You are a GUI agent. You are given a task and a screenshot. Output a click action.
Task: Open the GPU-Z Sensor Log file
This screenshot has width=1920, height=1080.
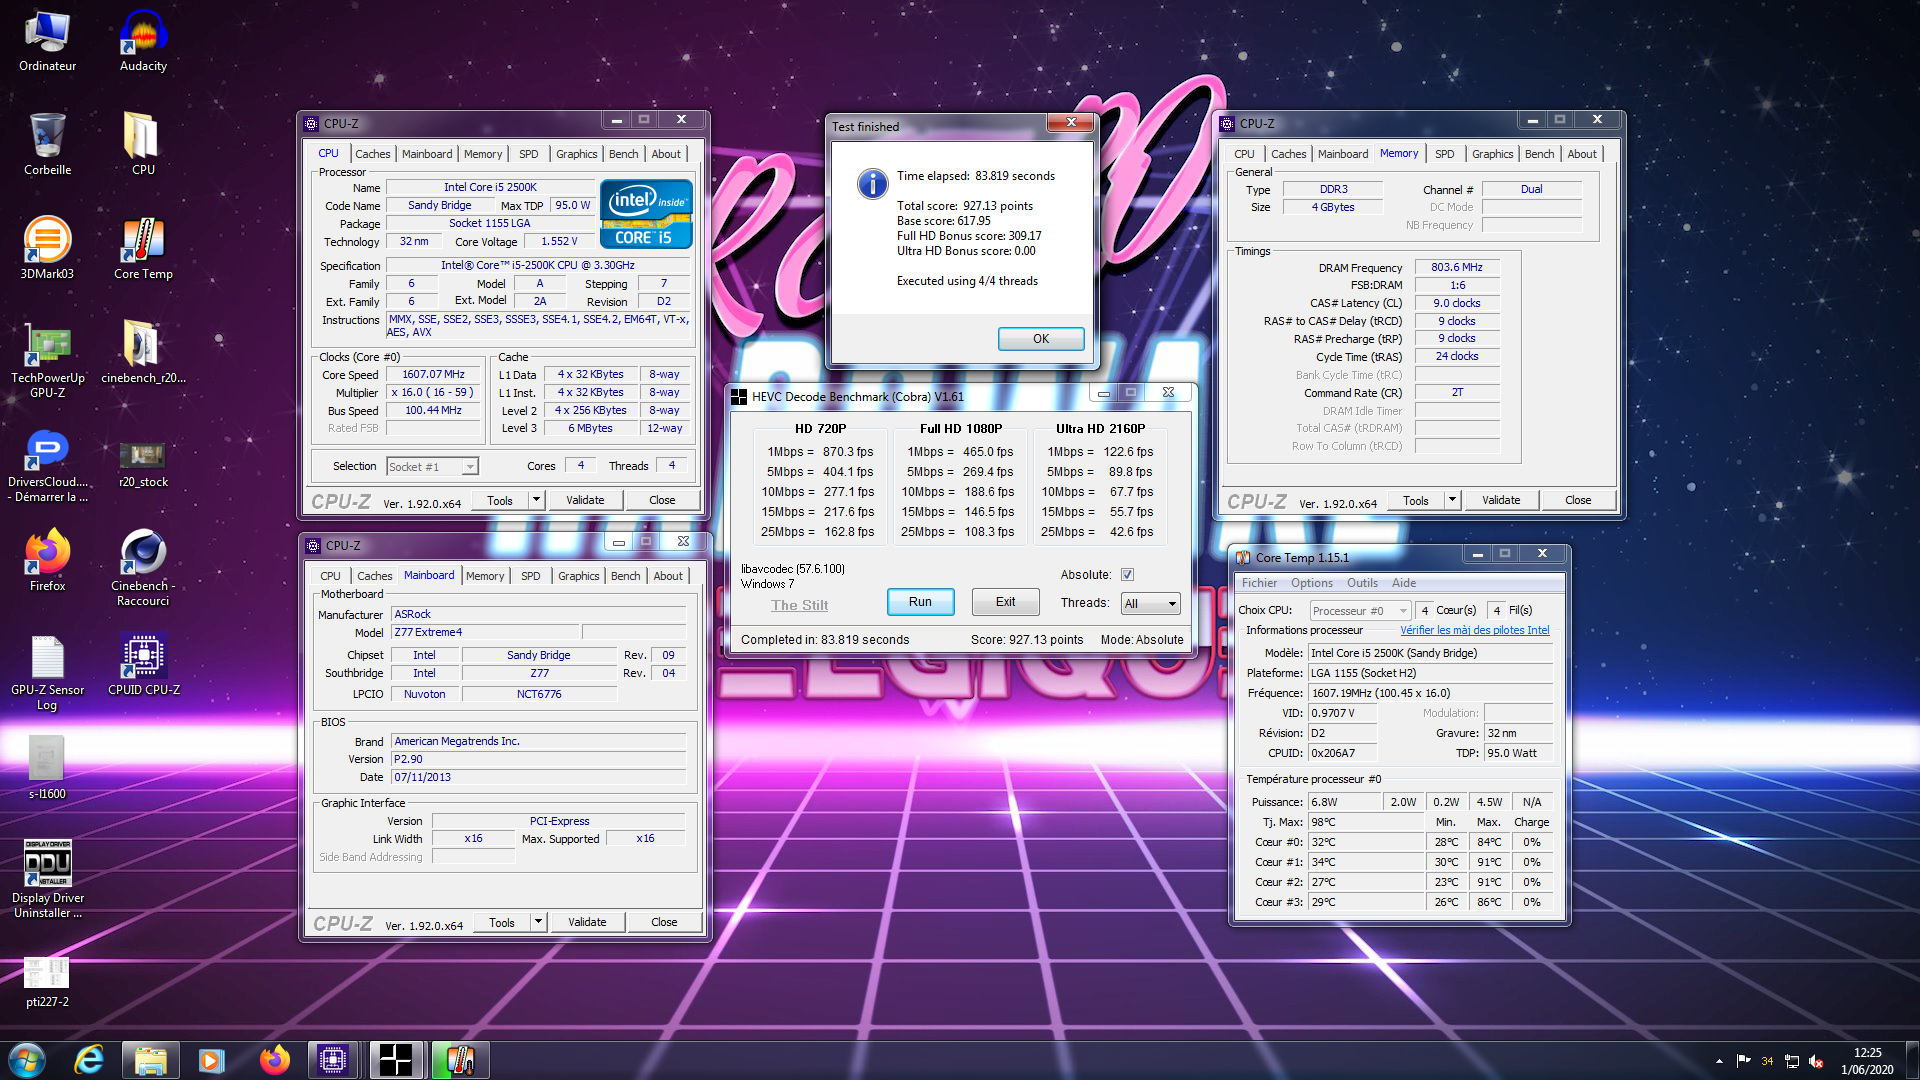tap(47, 674)
